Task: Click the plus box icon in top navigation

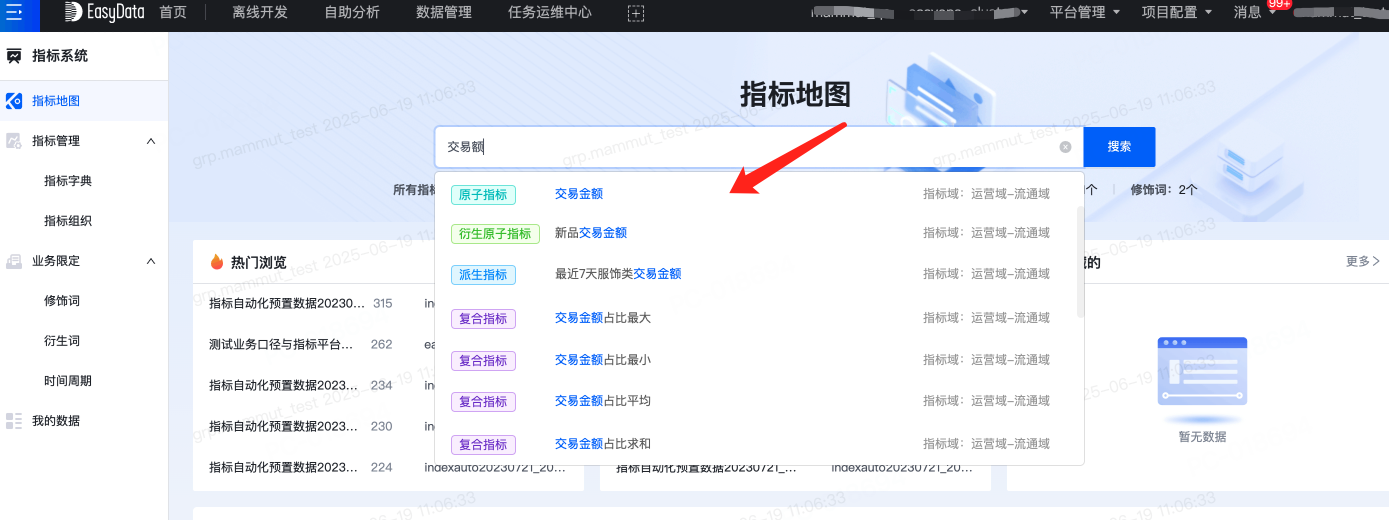Action: (x=635, y=13)
